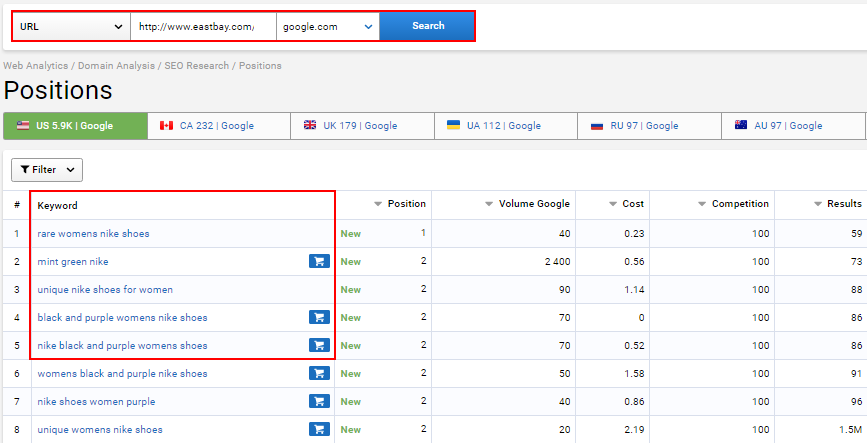The image size is (867, 443).
Task: Click the New label in rare womens nike shoes row
Action: (x=351, y=234)
